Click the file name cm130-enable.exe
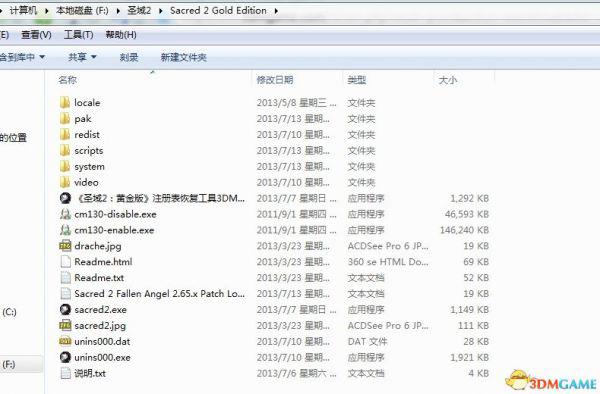 click(x=114, y=230)
